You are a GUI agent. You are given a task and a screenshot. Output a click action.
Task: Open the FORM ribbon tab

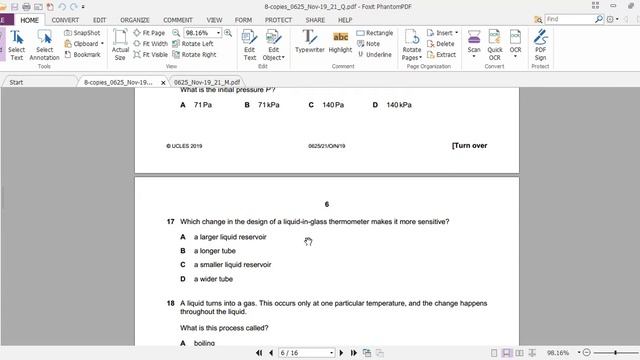243,20
